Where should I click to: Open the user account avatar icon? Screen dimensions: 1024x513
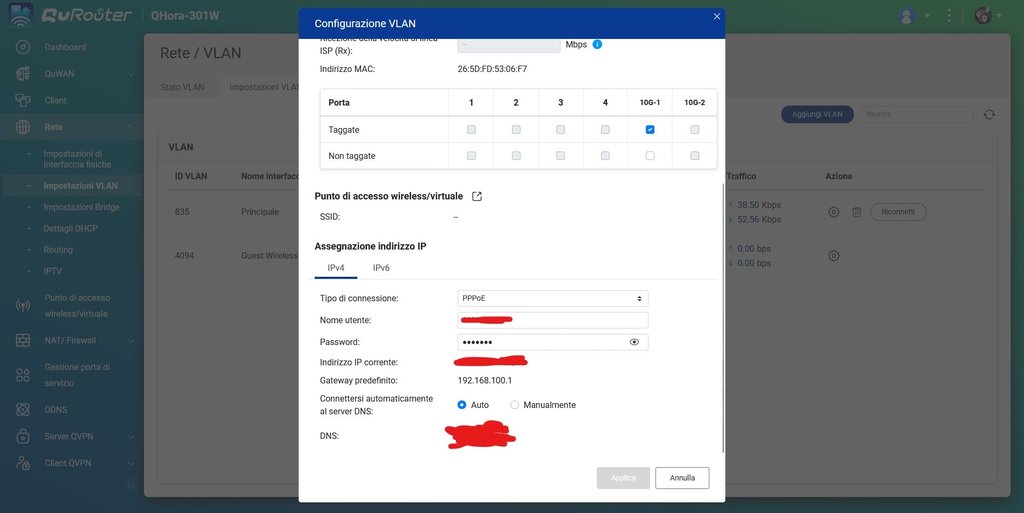906,16
